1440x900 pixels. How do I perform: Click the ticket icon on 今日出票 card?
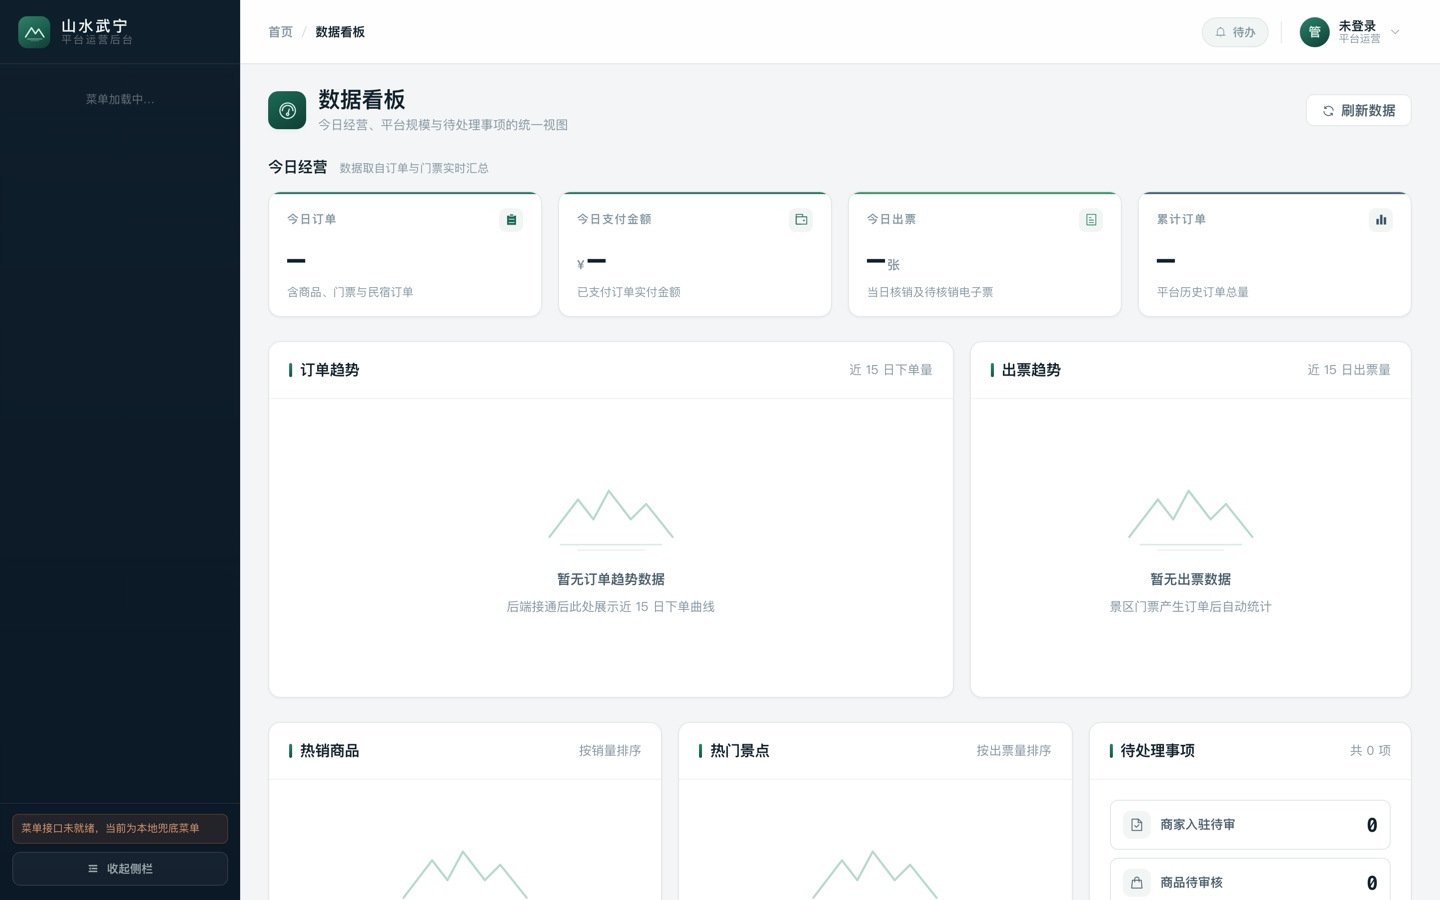(x=1091, y=220)
